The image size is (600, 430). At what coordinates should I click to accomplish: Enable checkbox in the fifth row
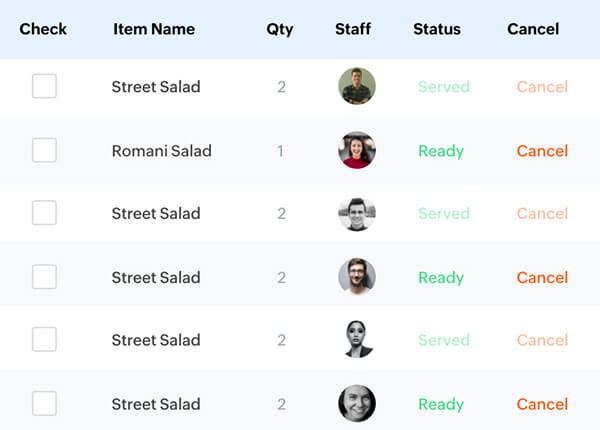coord(44,340)
